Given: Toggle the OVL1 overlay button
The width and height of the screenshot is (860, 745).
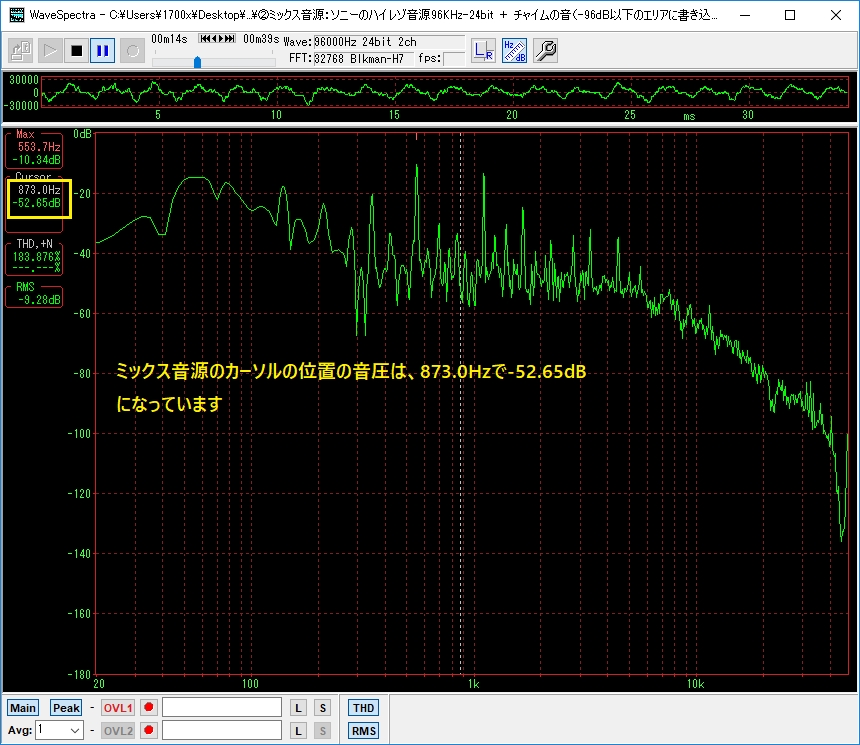Looking at the screenshot, I should (118, 708).
